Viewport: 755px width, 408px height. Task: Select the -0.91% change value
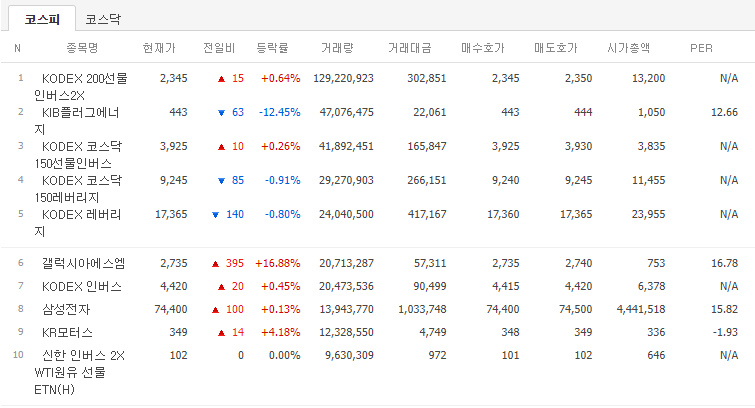283,180
